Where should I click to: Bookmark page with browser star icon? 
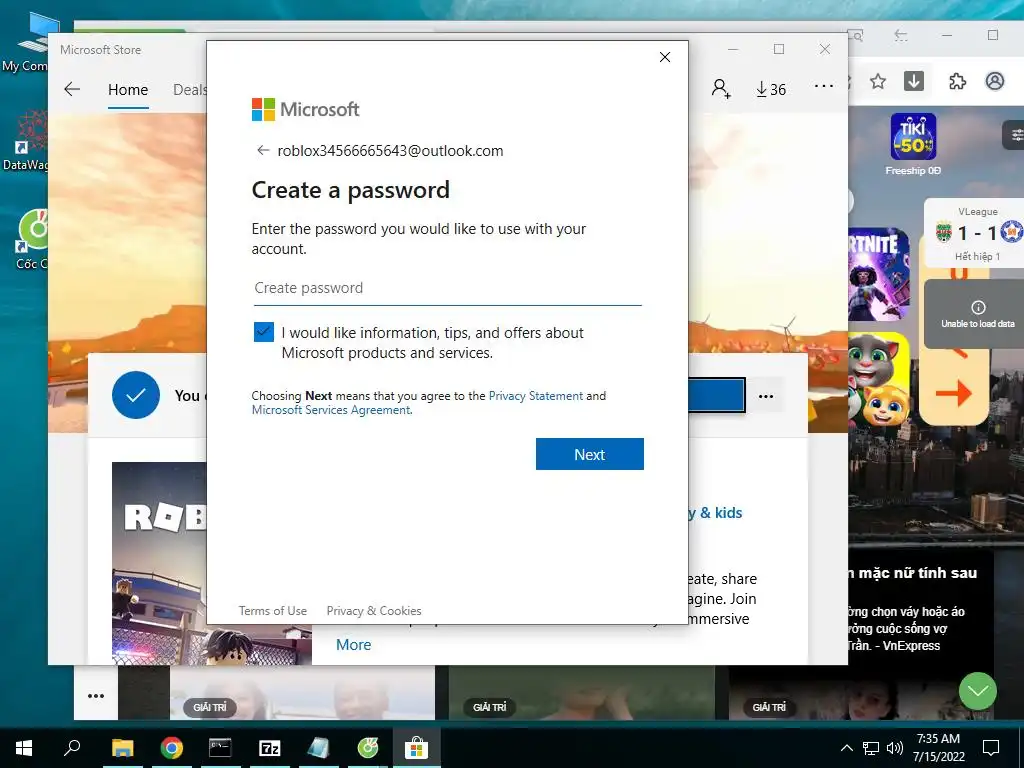[878, 81]
